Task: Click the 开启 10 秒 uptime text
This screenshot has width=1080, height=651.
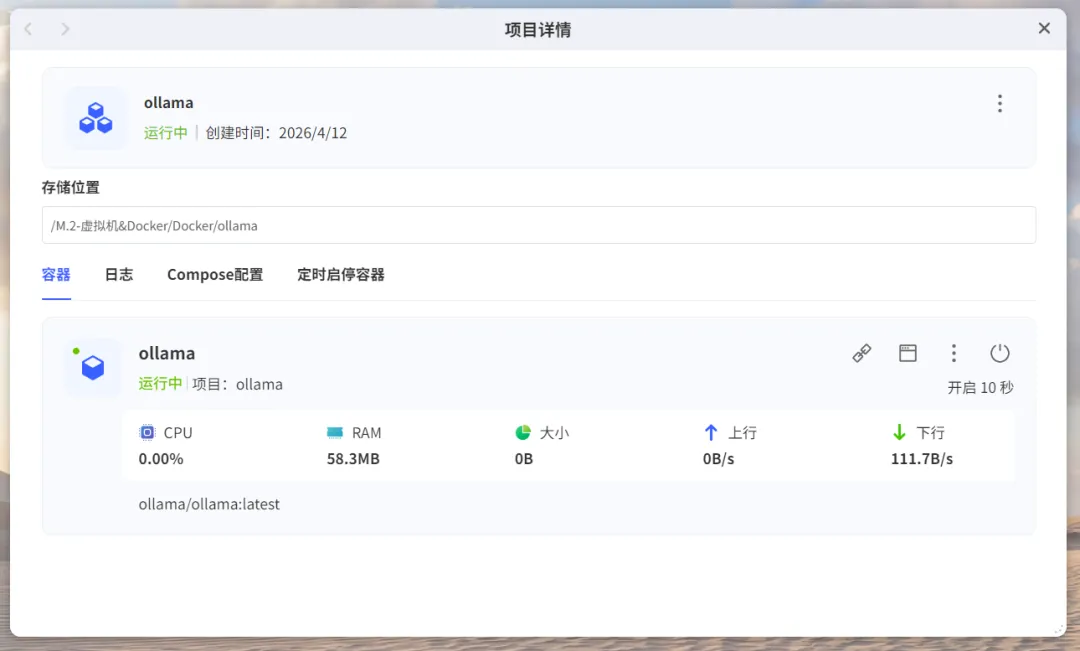Action: pos(980,388)
